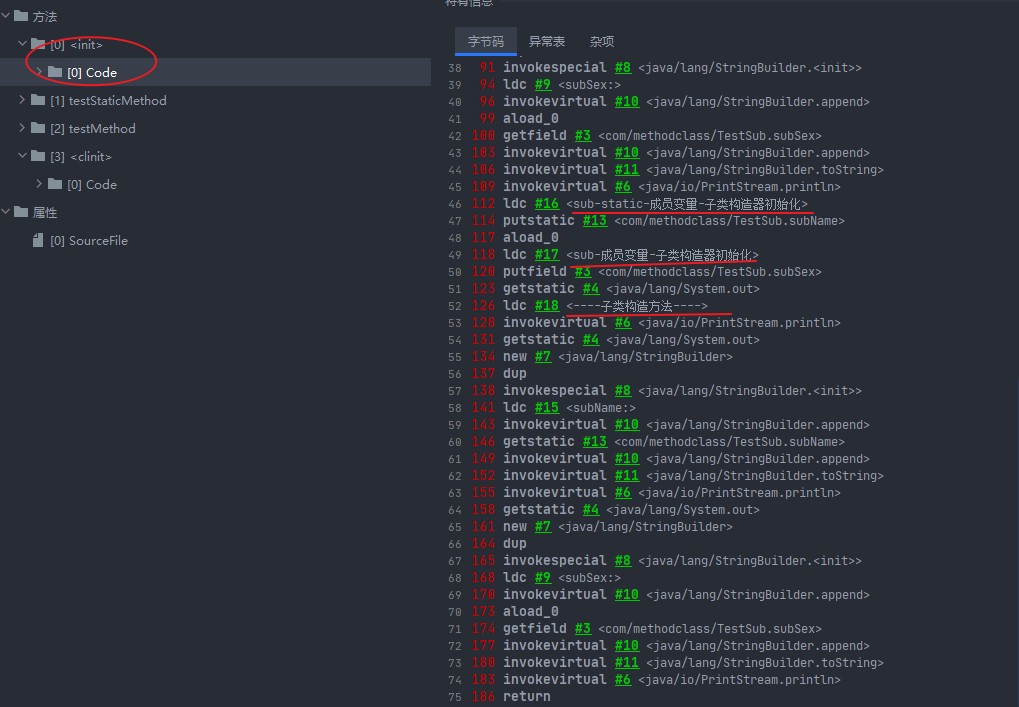
Task: Follow #9 link on line 68
Action: coord(543,578)
